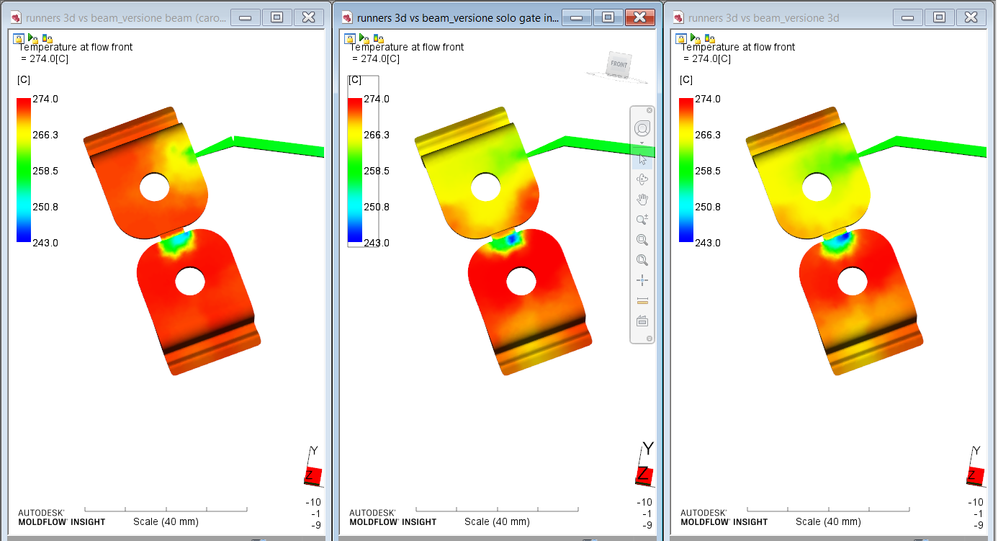998x541 pixels.
Task: Minimize the left 'versione beam' window
Action: click(x=245, y=18)
